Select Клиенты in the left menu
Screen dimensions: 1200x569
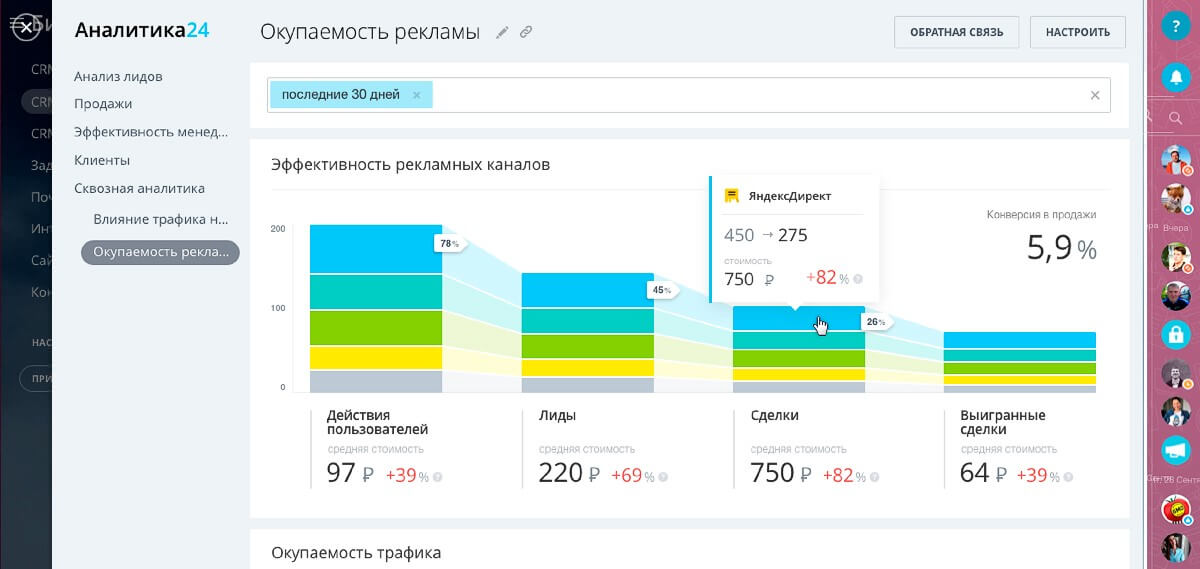(x=102, y=160)
